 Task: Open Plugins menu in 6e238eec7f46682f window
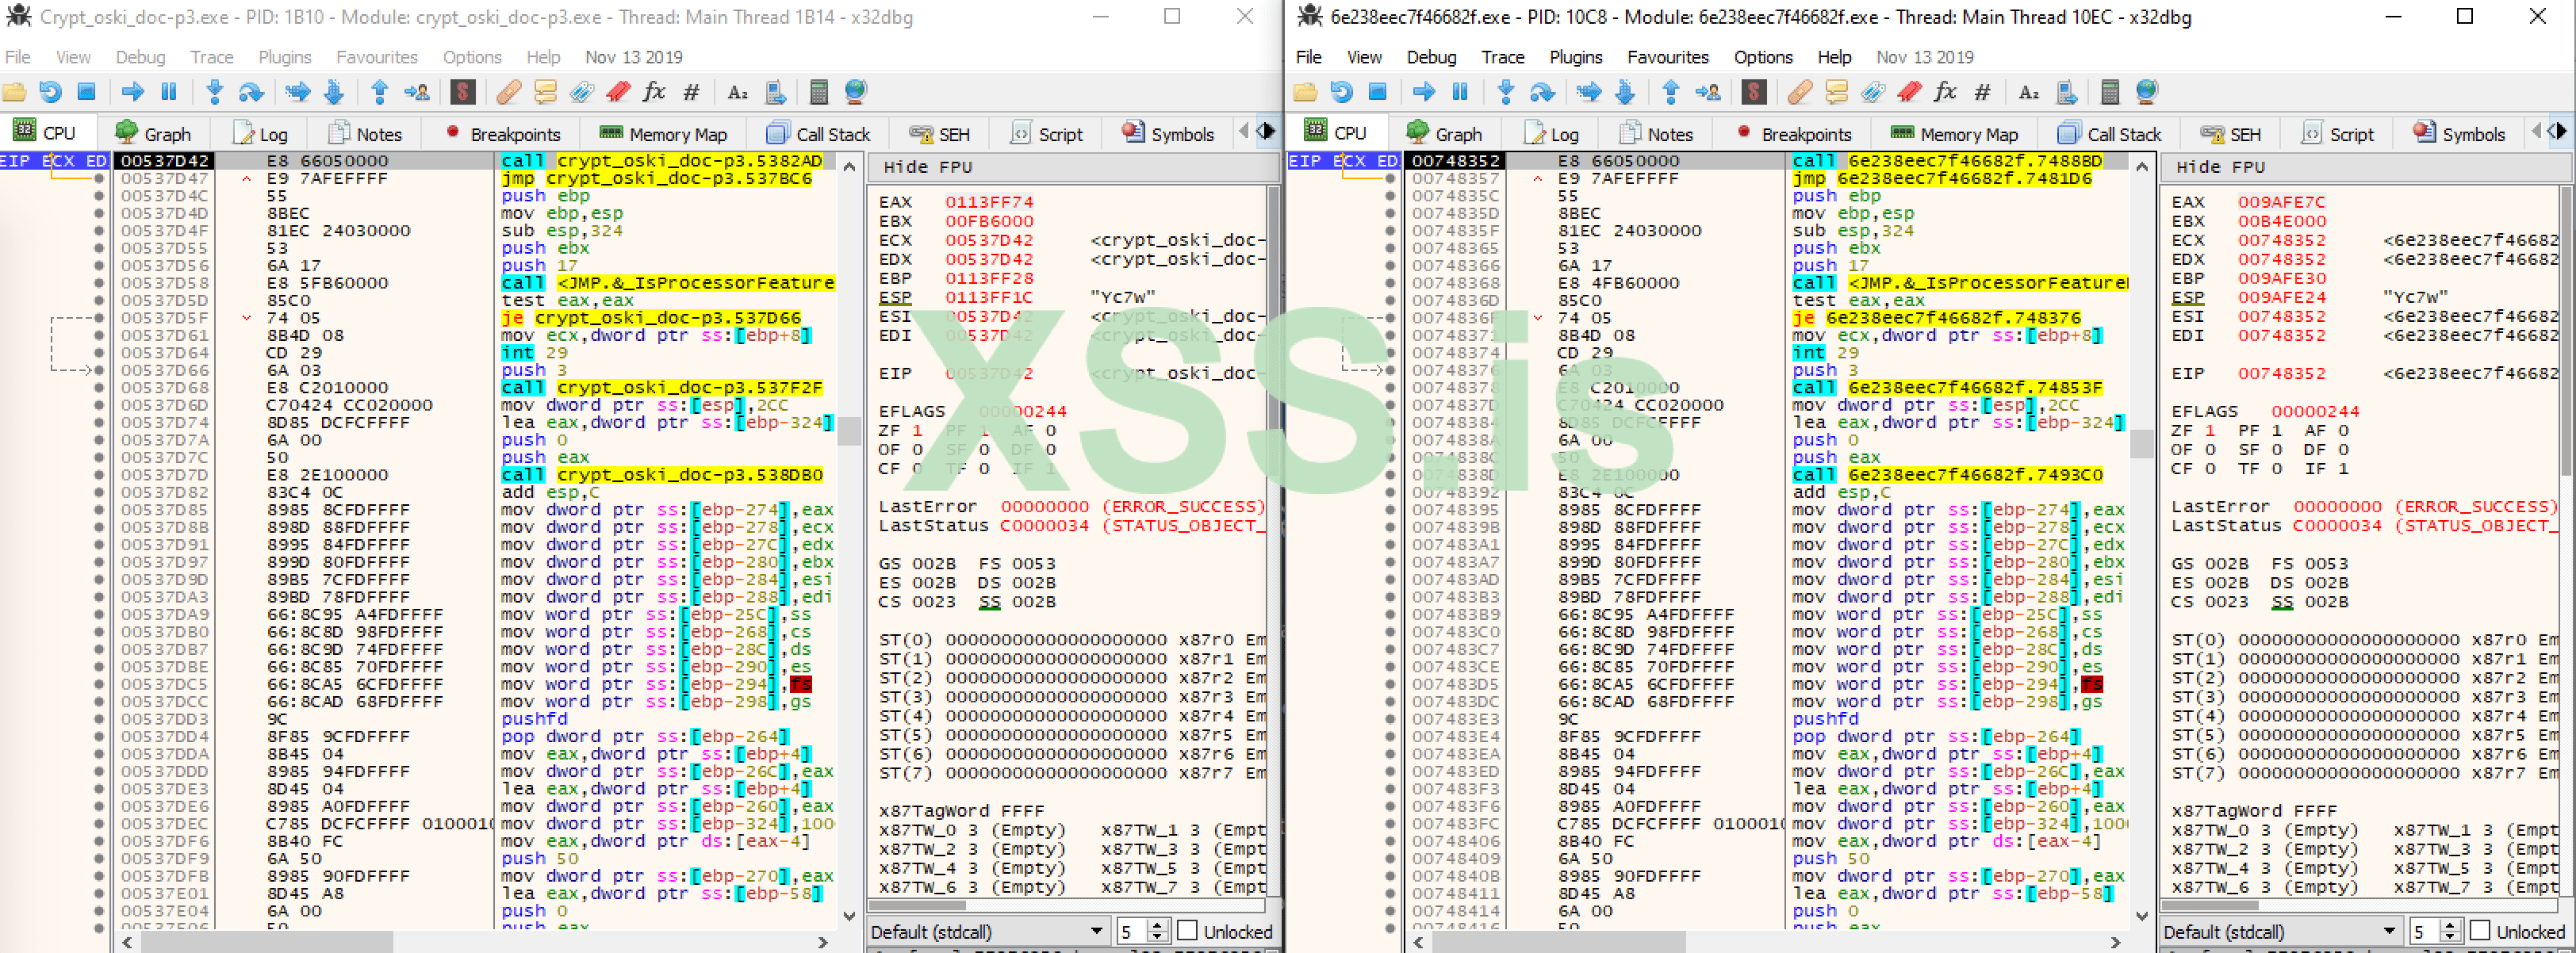coord(1575,57)
